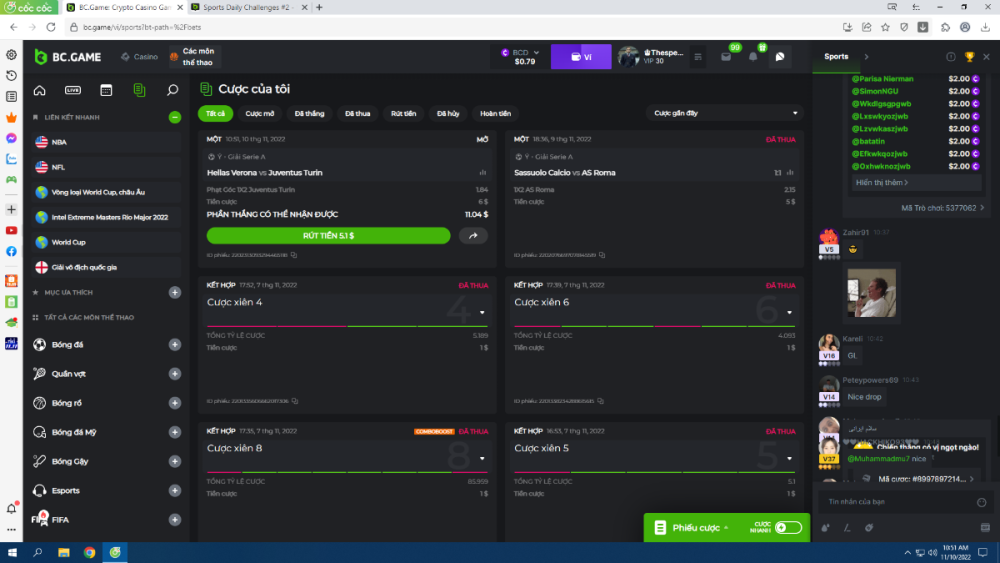Click the mail inbox icon in header

(x=726, y=57)
